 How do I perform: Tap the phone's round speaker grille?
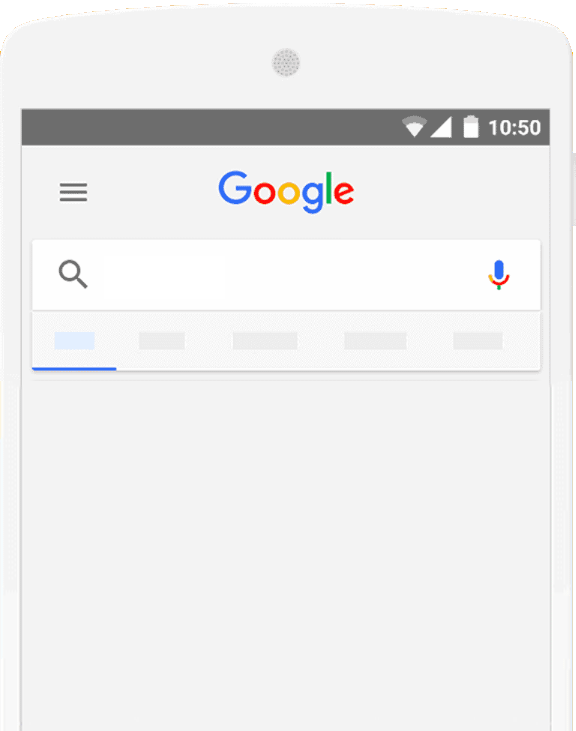click(286, 62)
